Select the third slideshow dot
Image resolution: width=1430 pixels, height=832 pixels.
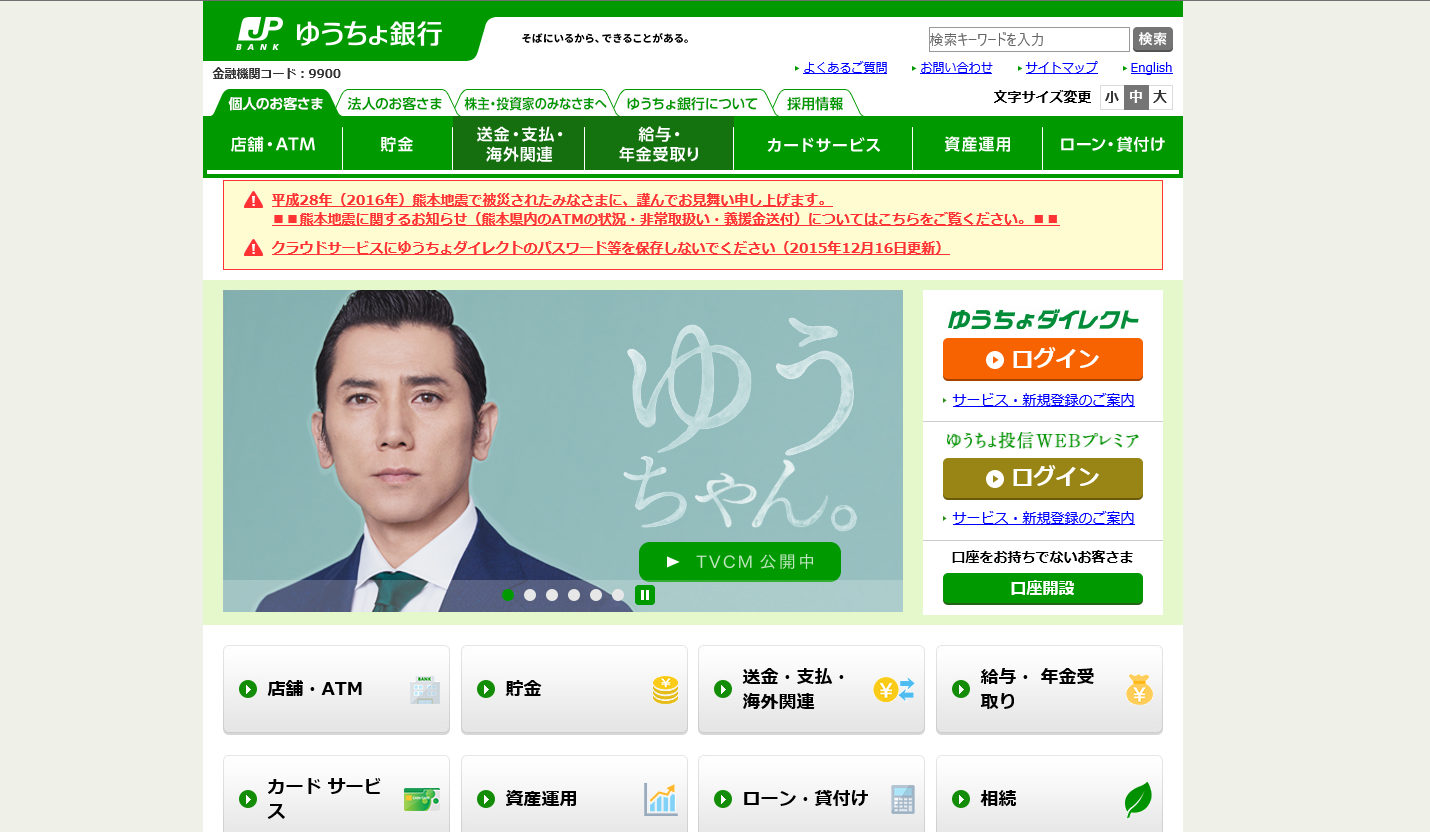552,595
